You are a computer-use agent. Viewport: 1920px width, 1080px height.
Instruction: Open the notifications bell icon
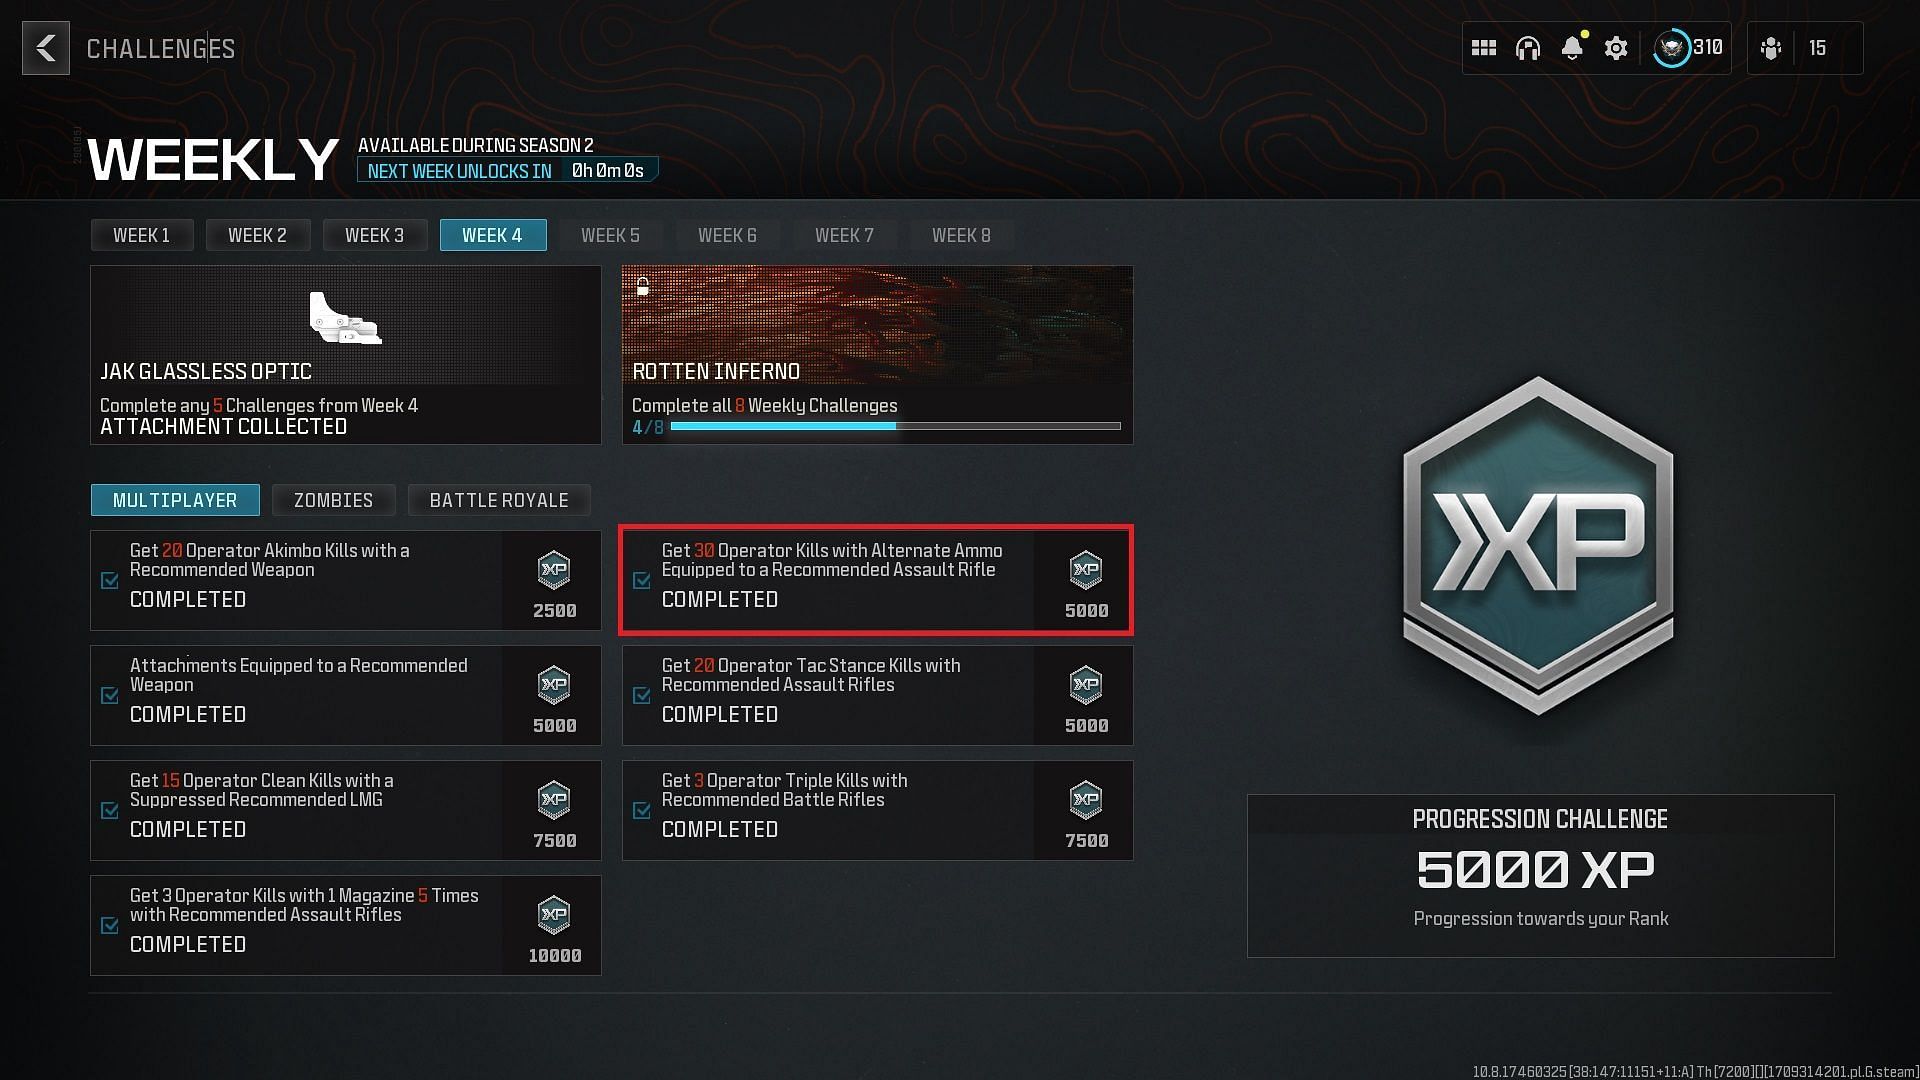pos(1573,47)
